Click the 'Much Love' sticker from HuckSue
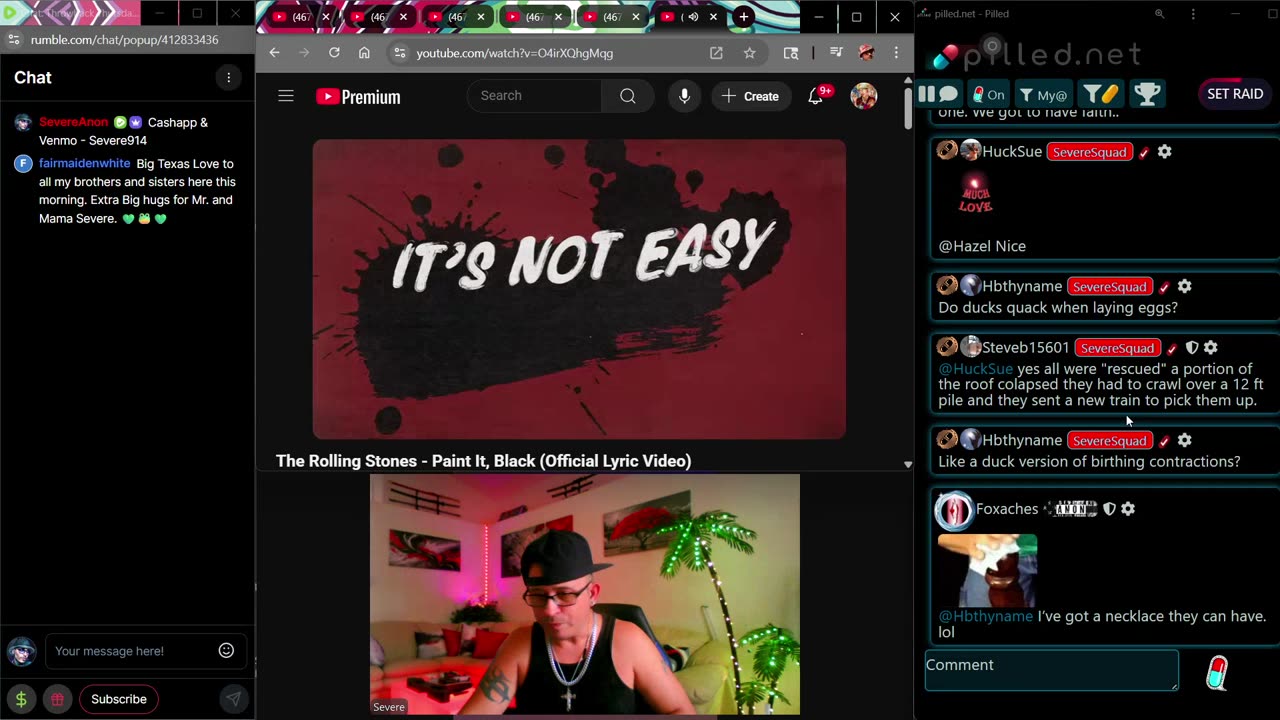 [x=975, y=194]
